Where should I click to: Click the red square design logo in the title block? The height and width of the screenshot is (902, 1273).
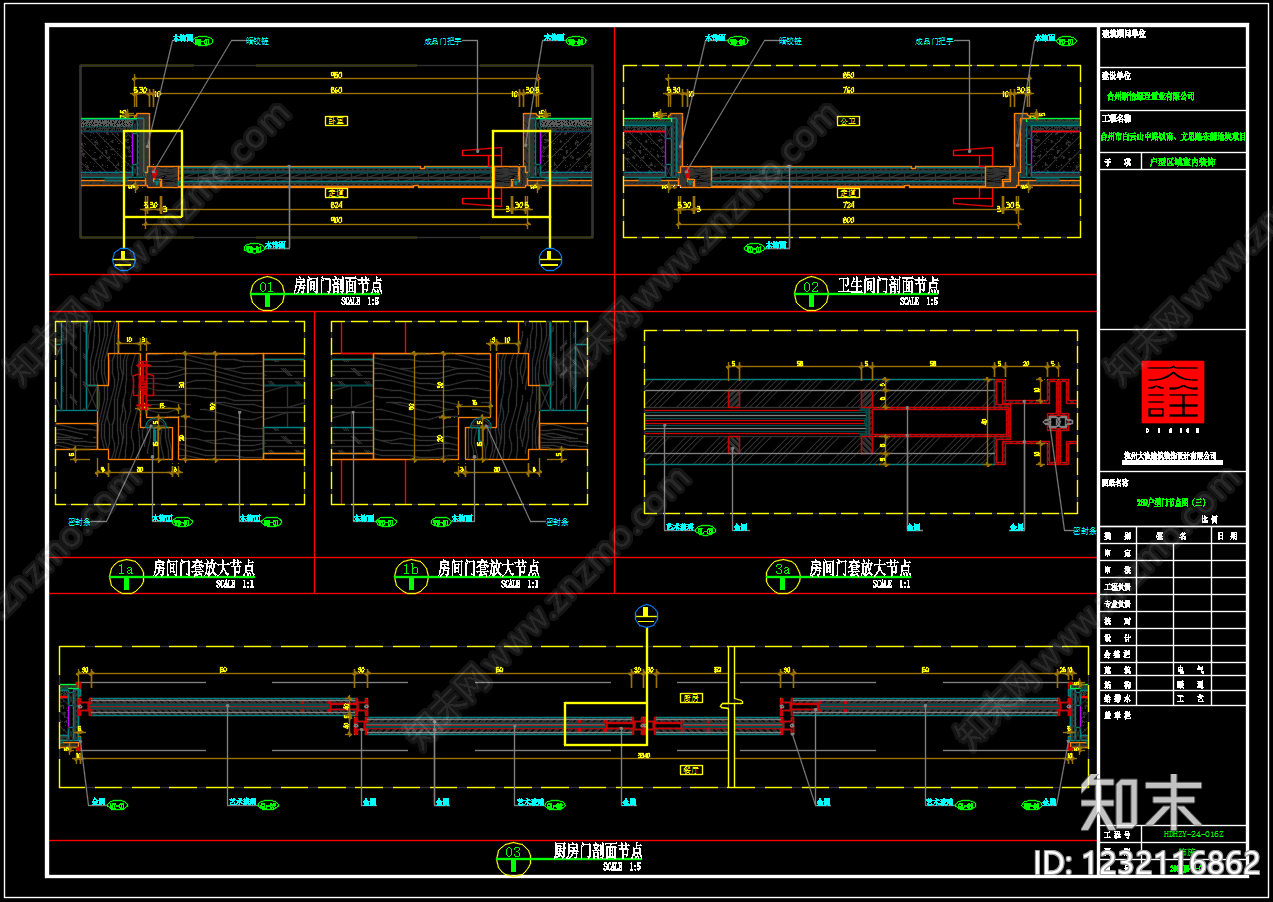click(x=1173, y=392)
